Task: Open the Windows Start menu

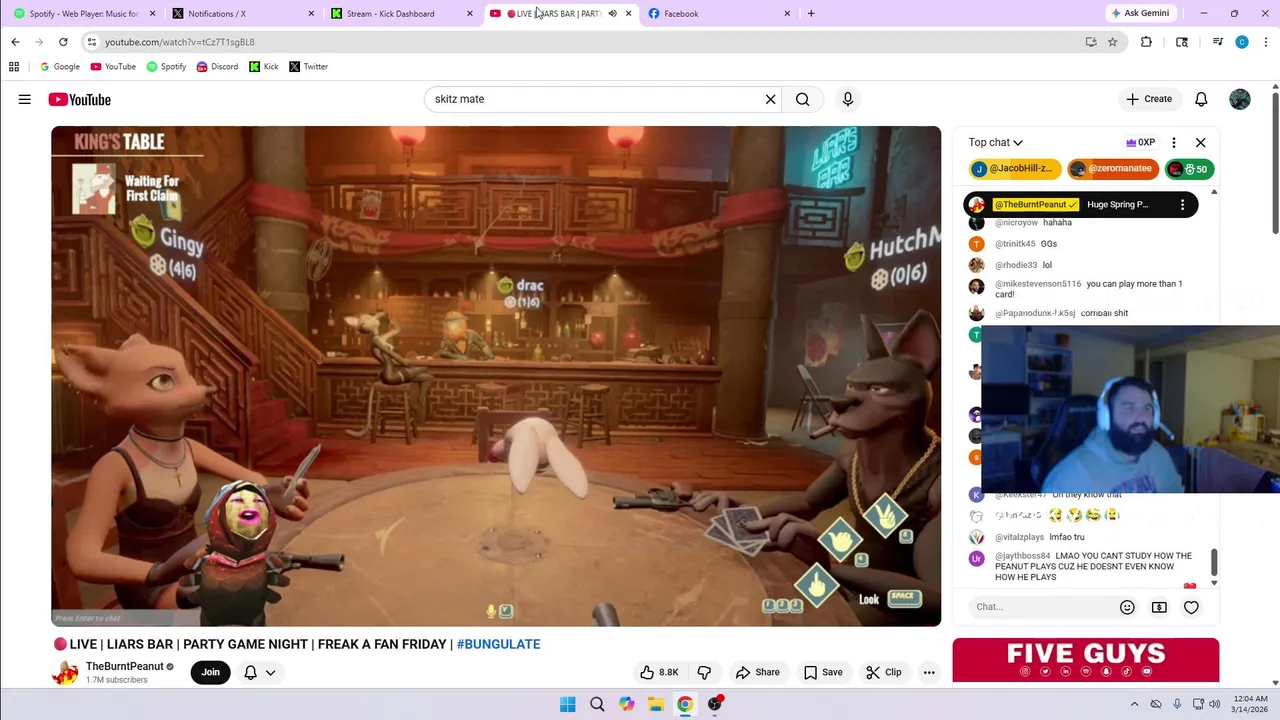Action: point(567,704)
